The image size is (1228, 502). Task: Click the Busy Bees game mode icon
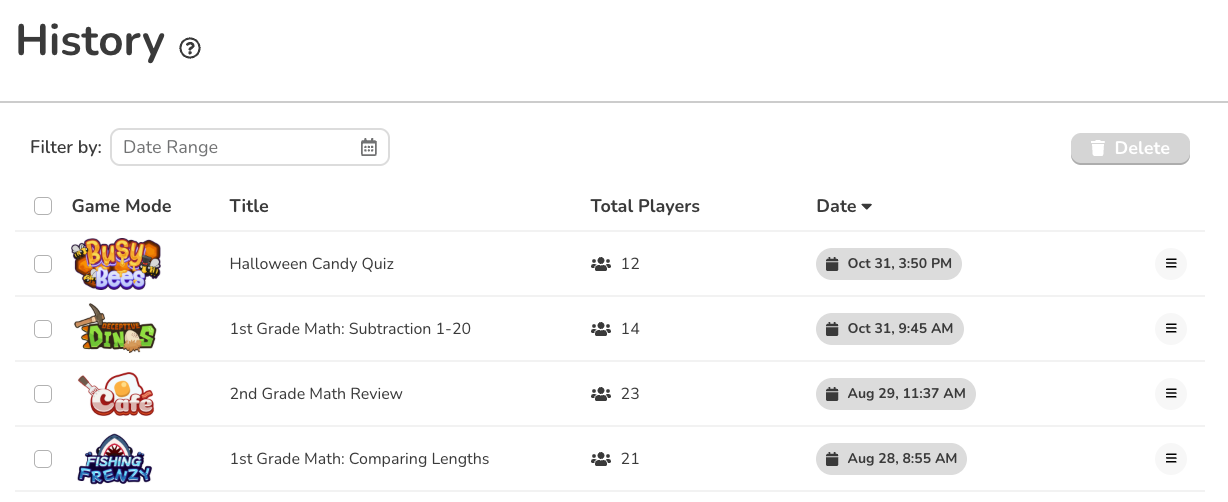(x=116, y=264)
